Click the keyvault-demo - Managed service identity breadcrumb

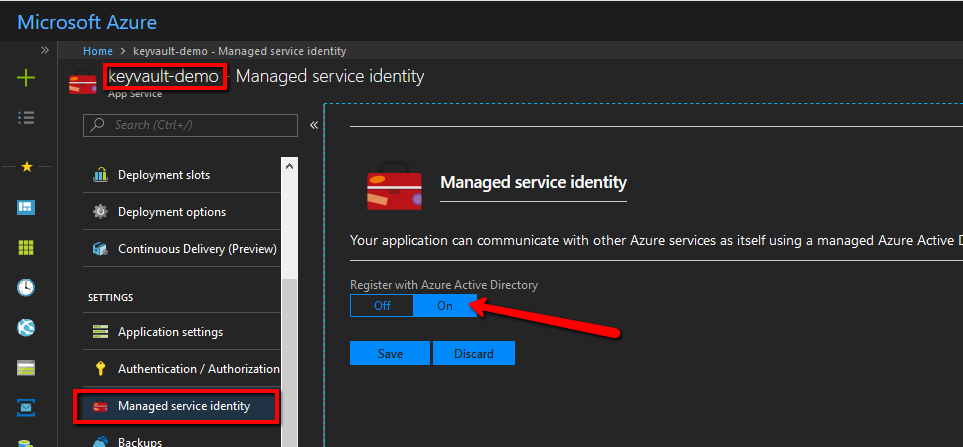coord(240,51)
